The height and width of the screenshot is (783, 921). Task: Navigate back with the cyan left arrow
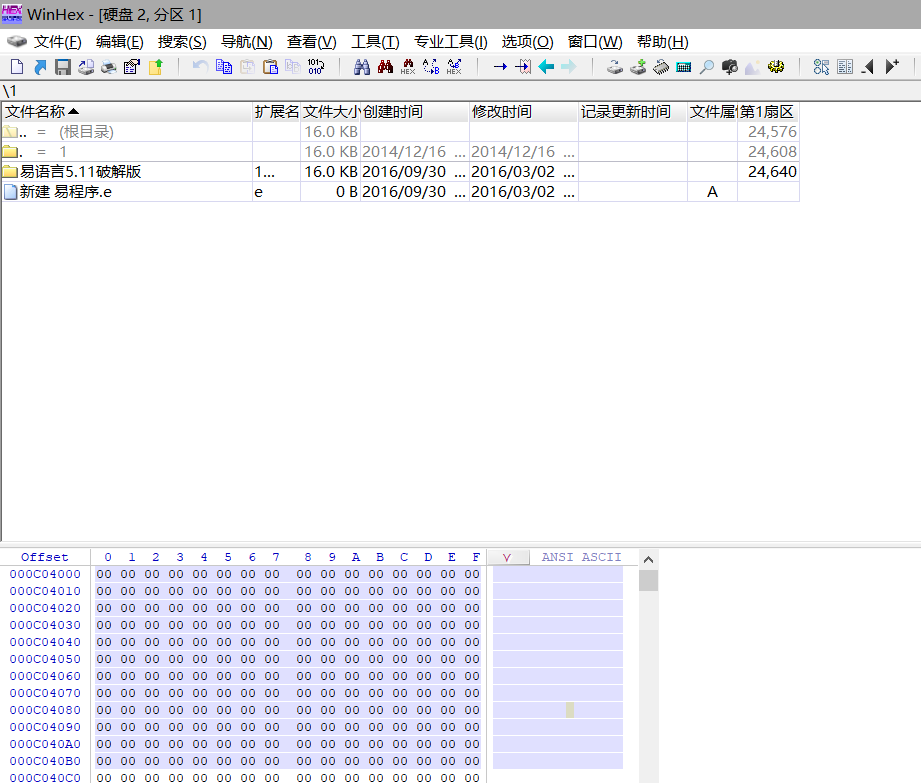[x=546, y=67]
